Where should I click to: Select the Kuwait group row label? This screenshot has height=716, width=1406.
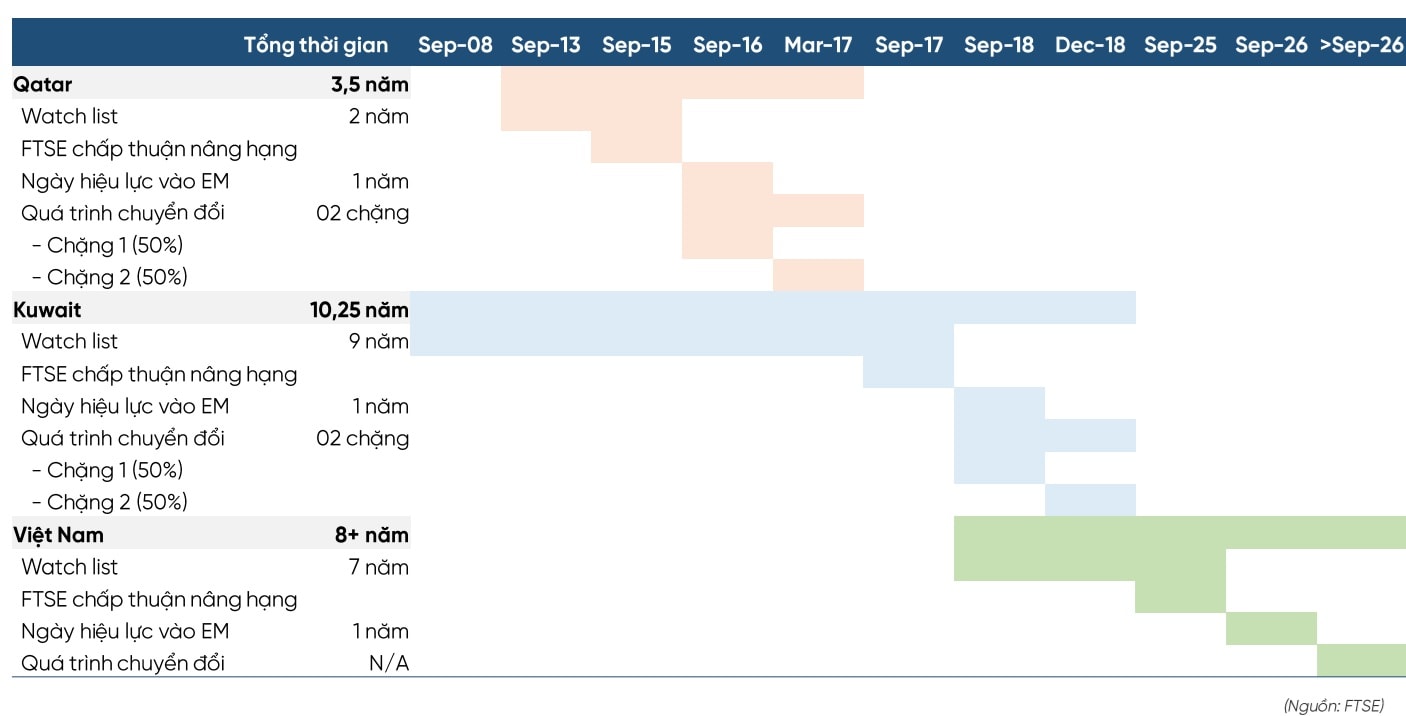click(x=47, y=309)
